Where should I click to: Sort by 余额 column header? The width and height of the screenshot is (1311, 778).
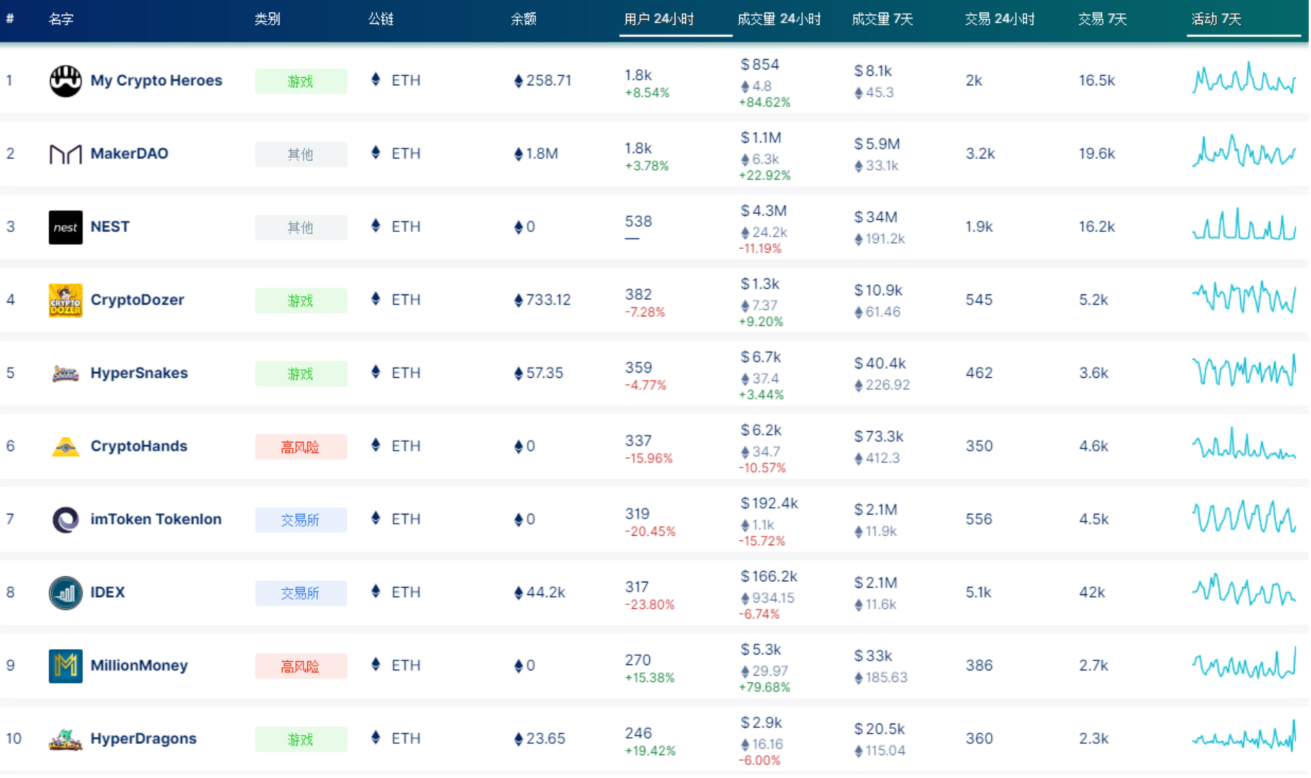coord(523,19)
